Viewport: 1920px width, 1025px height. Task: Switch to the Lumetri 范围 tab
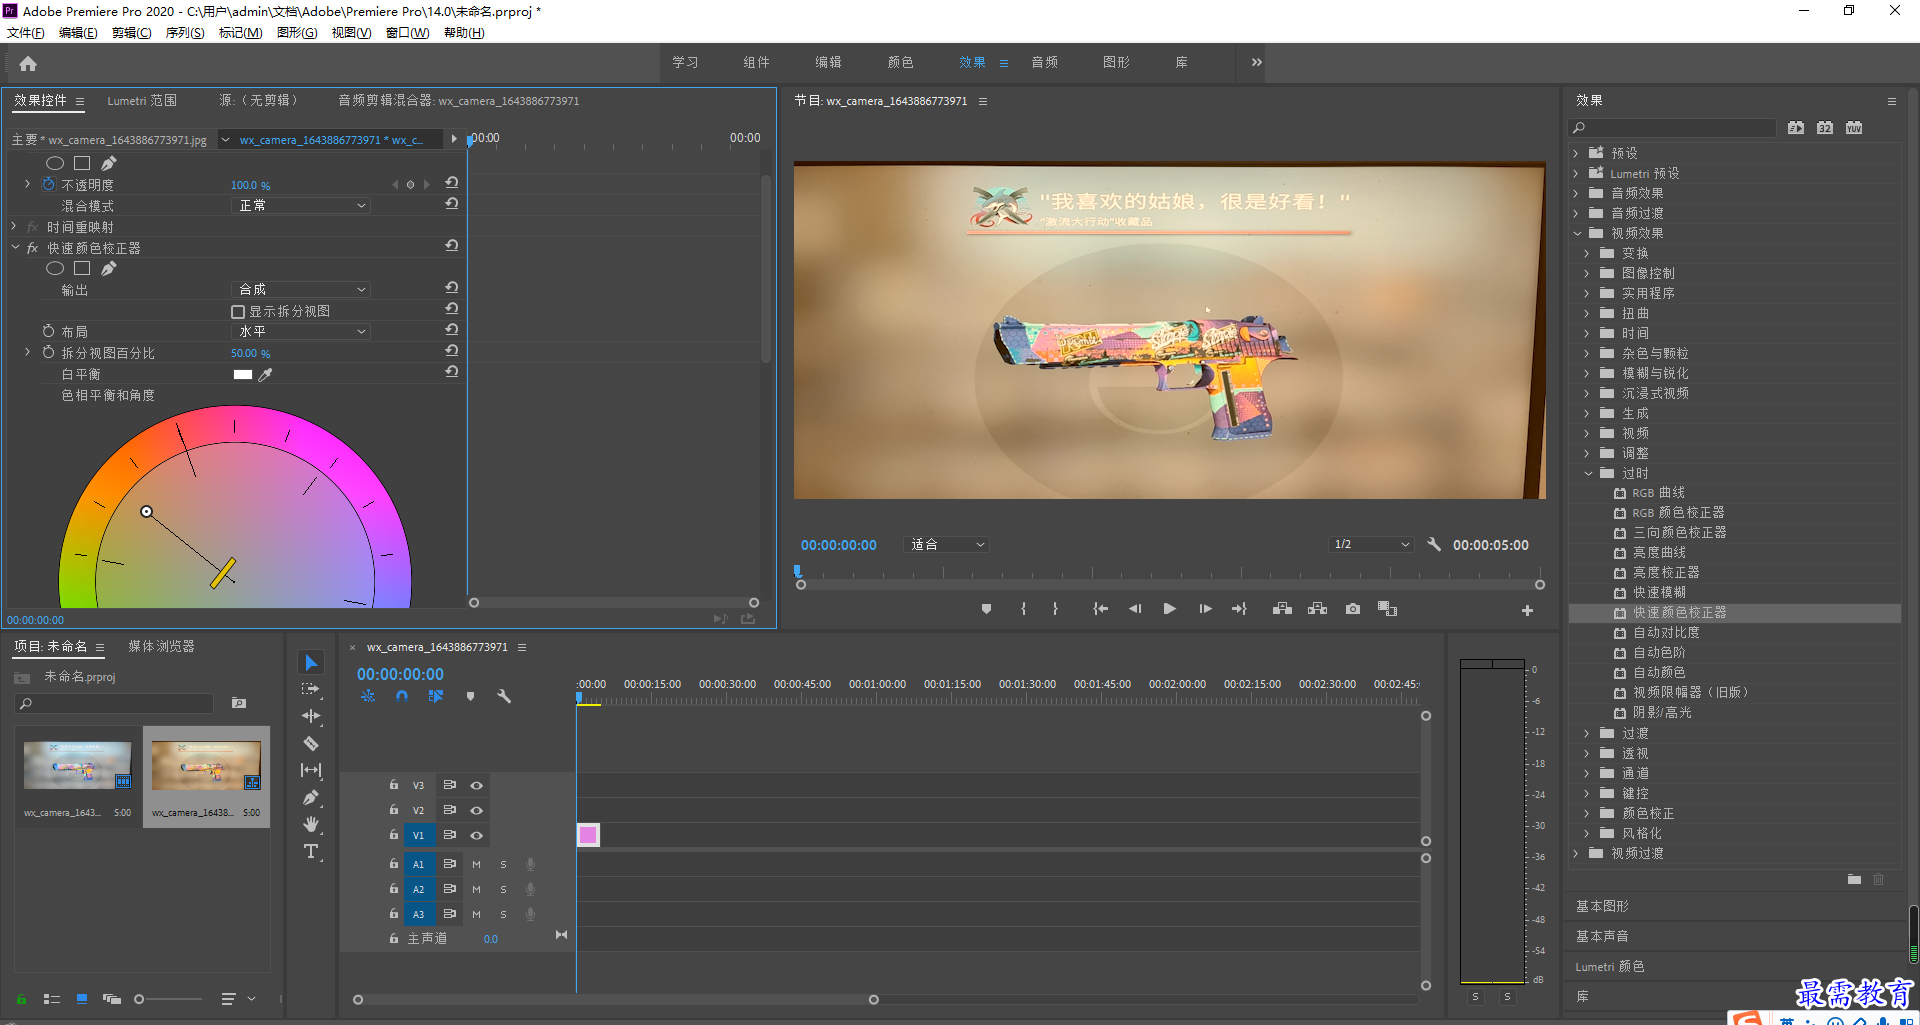pos(142,100)
